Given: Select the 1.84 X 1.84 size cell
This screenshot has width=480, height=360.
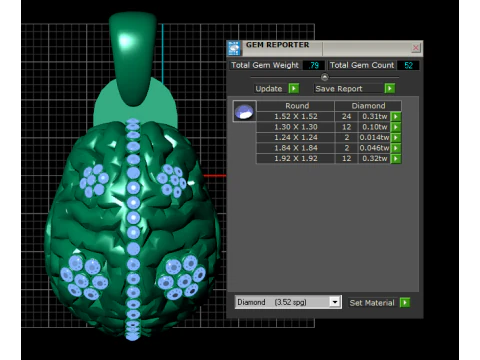Looking at the screenshot, I should [x=296, y=148].
